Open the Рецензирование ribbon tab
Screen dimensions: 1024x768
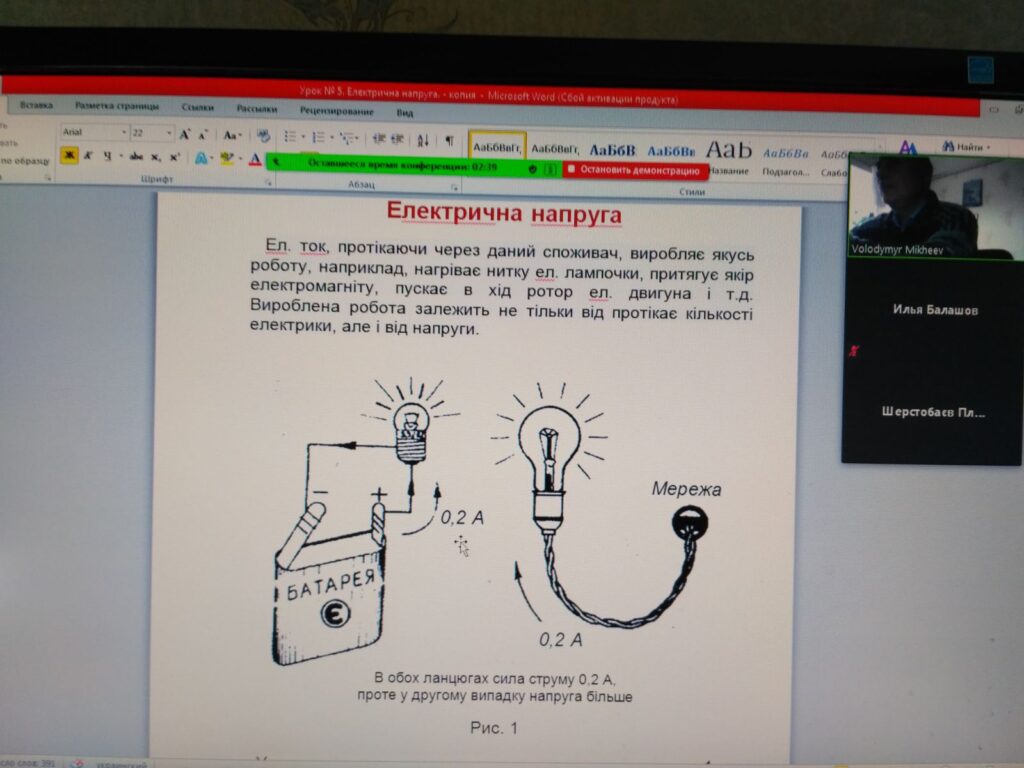(336, 111)
